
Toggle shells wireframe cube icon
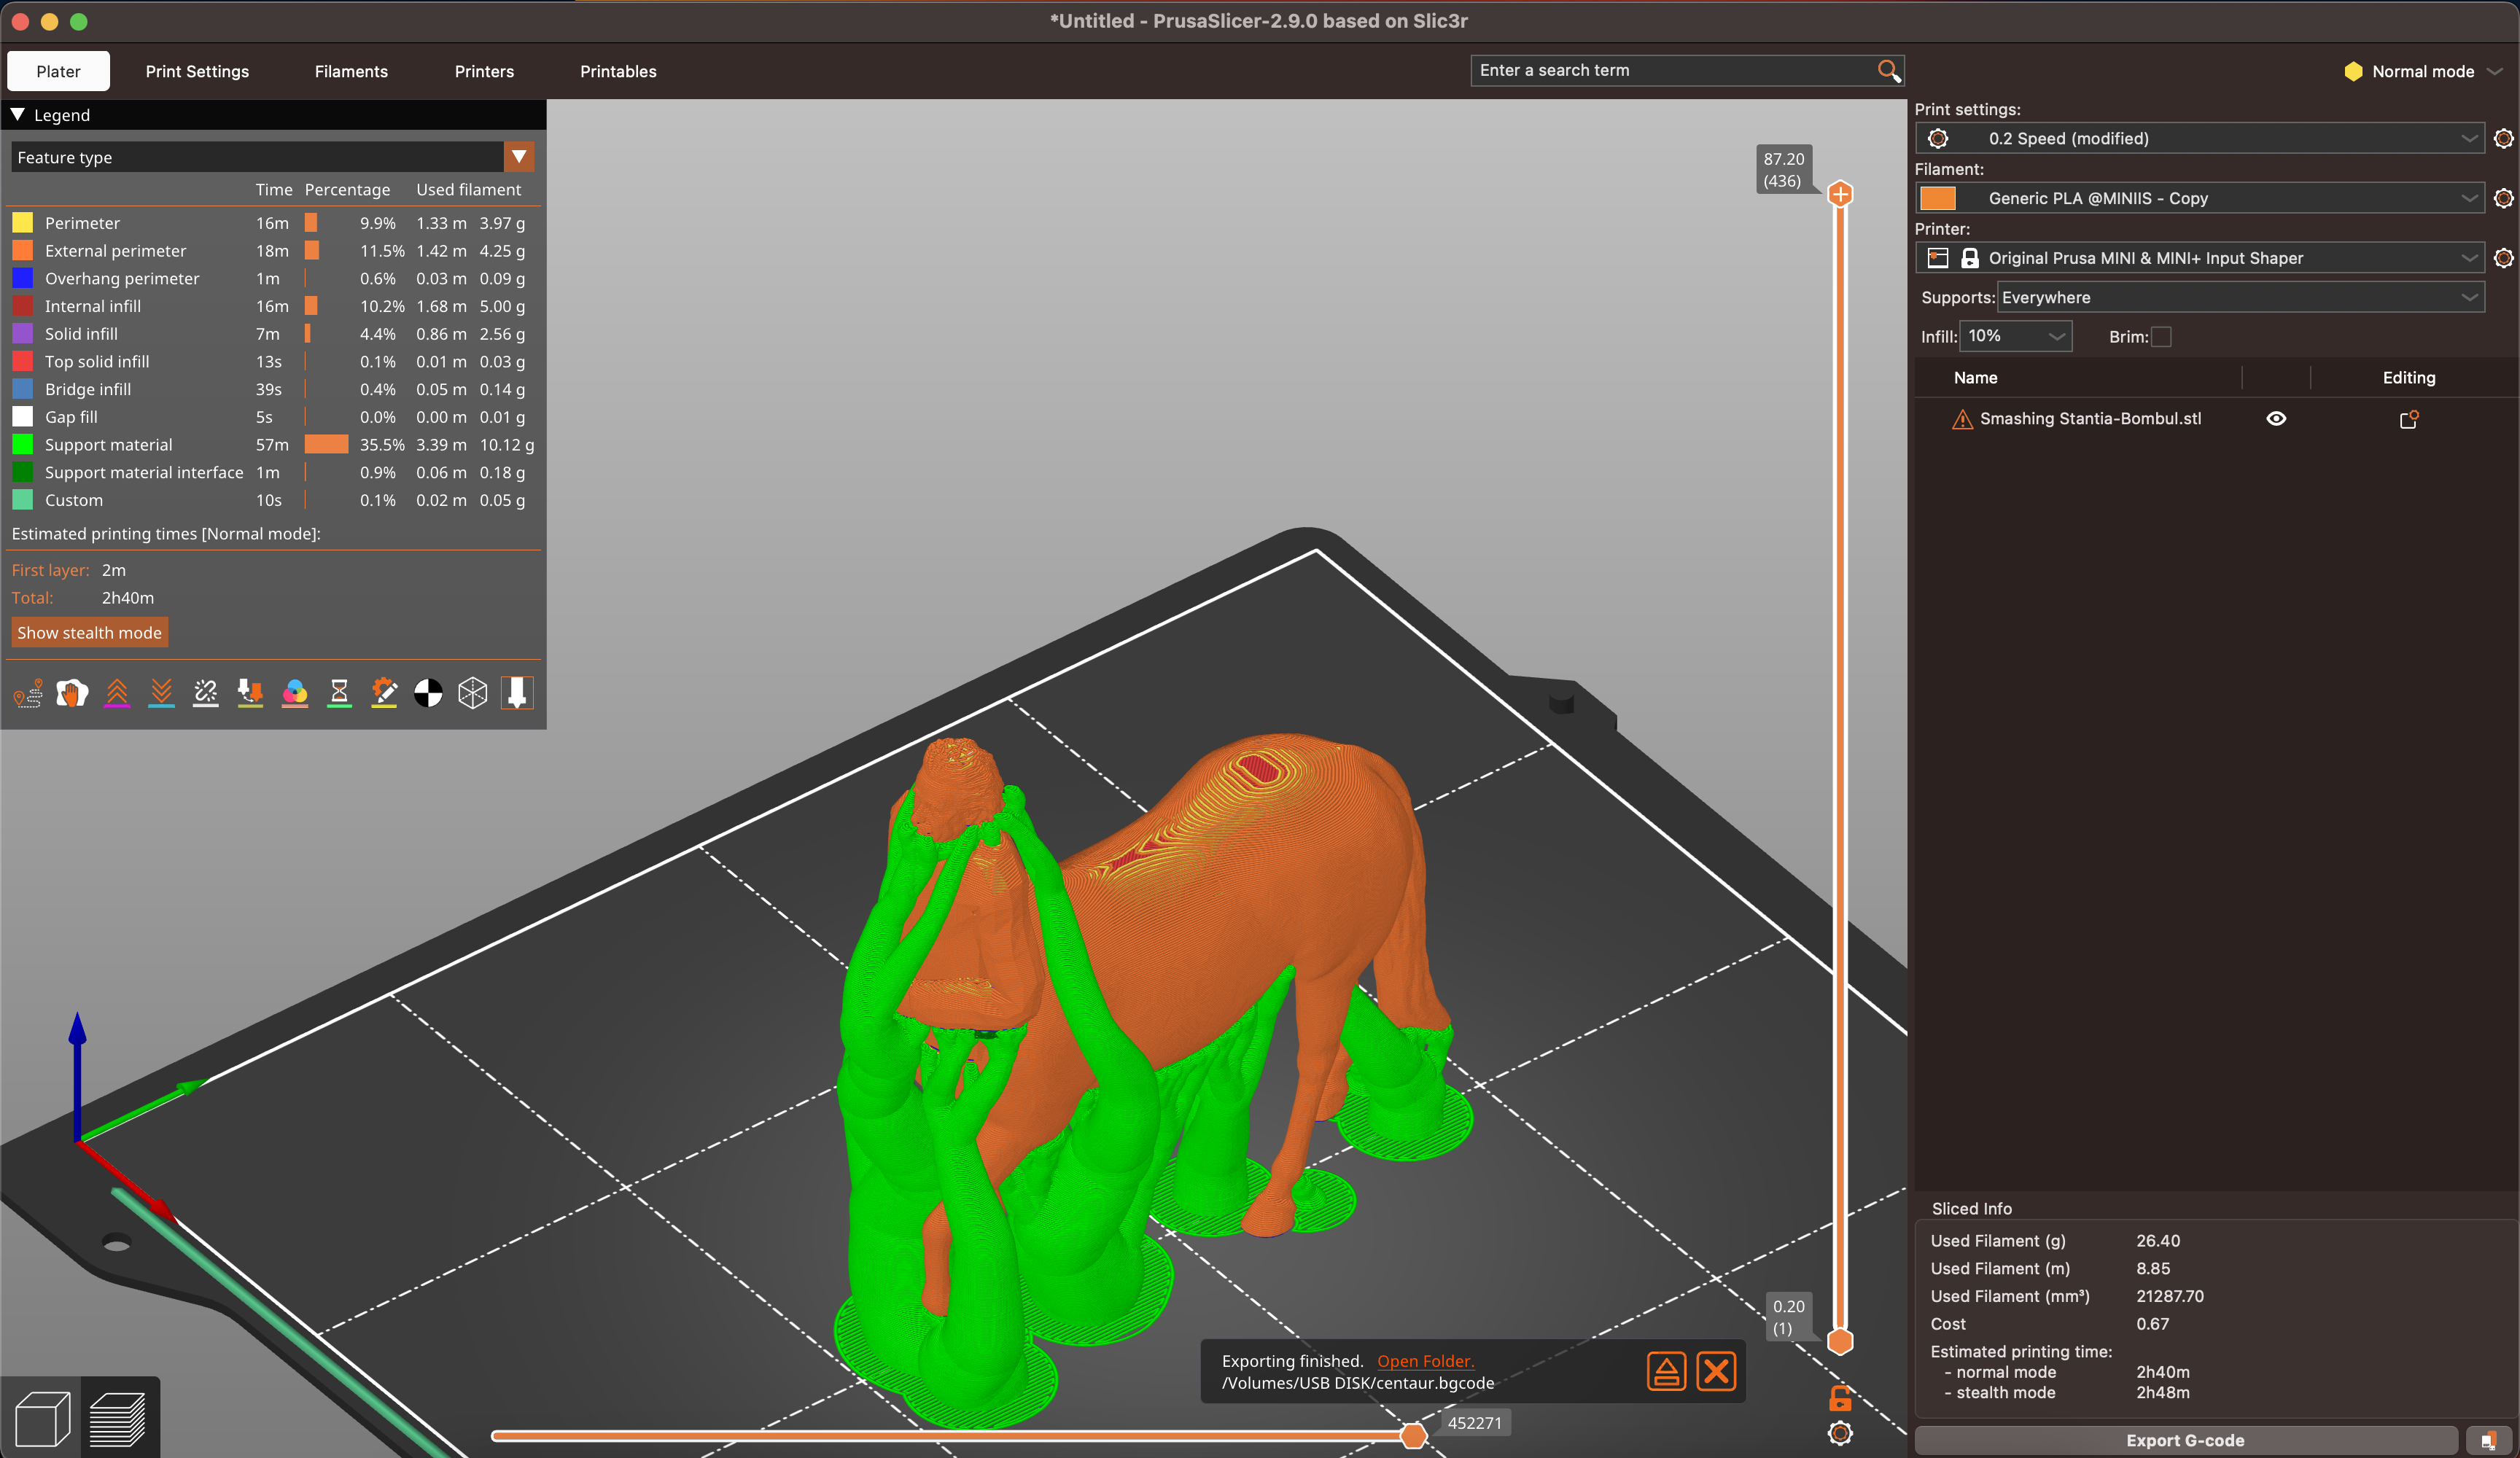[473, 693]
